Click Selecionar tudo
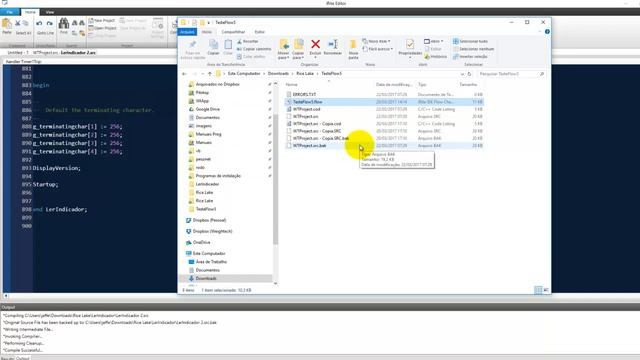The width and height of the screenshot is (640, 360). [x=470, y=41]
